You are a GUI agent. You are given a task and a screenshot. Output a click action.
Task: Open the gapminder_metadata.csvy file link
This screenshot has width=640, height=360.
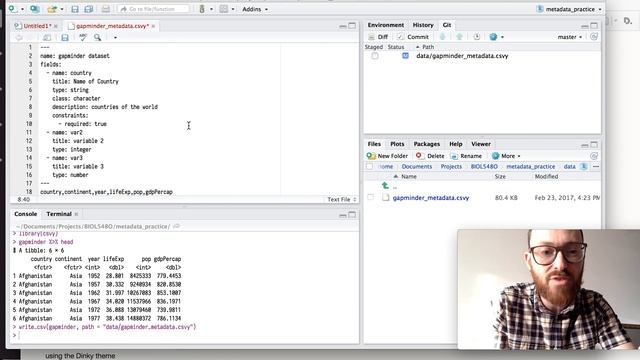click(431, 198)
